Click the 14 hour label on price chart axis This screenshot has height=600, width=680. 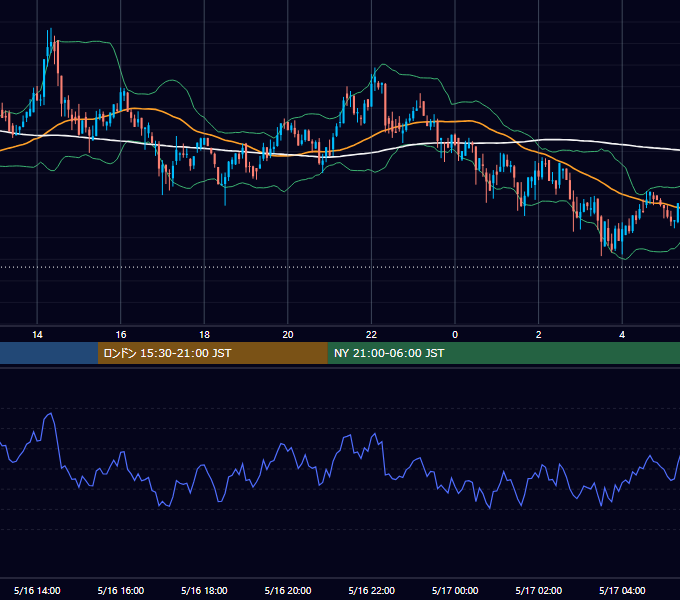click(x=37, y=335)
